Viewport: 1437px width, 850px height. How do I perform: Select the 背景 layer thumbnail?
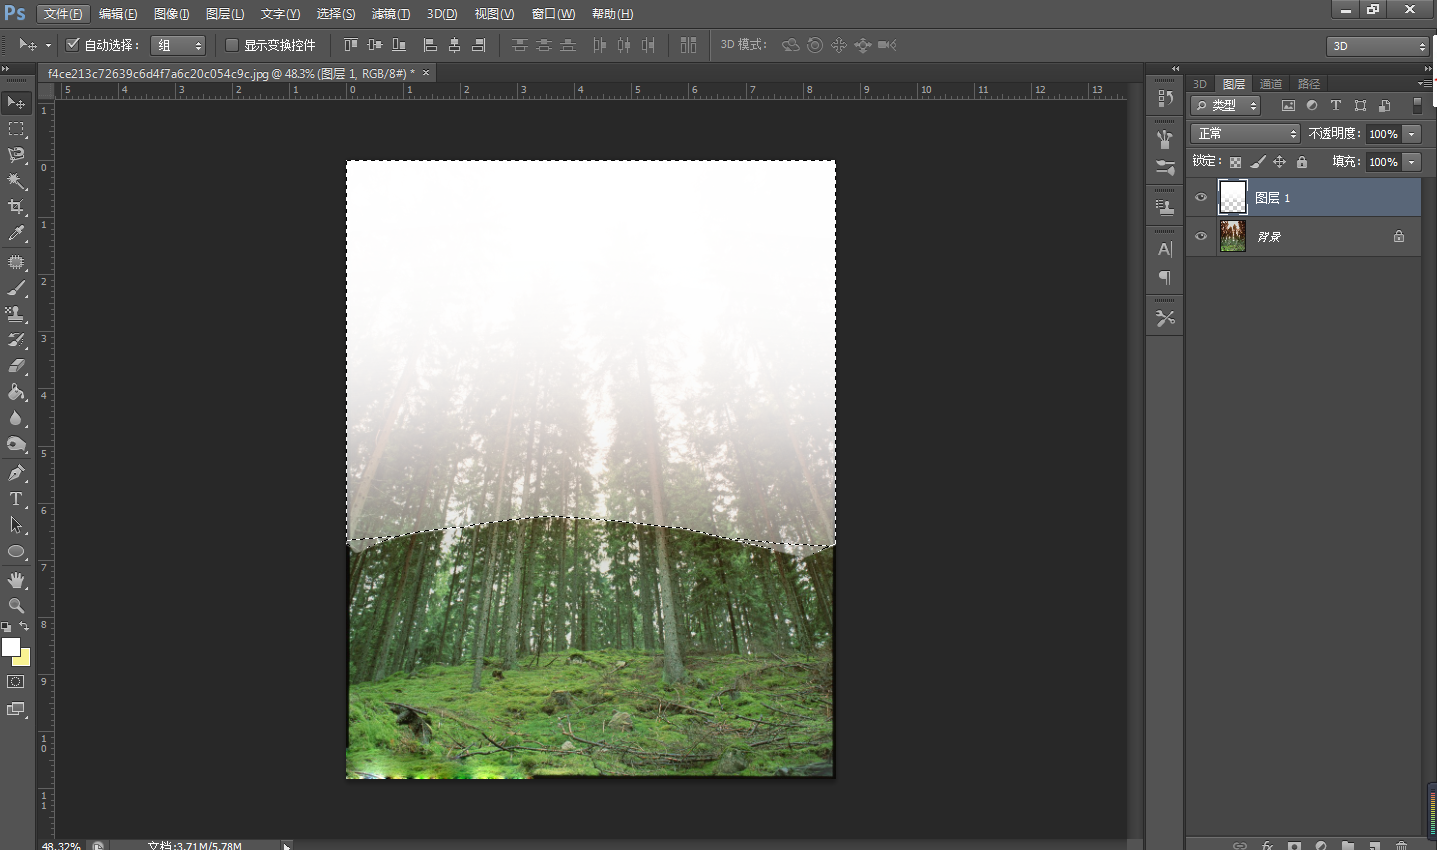tap(1233, 237)
